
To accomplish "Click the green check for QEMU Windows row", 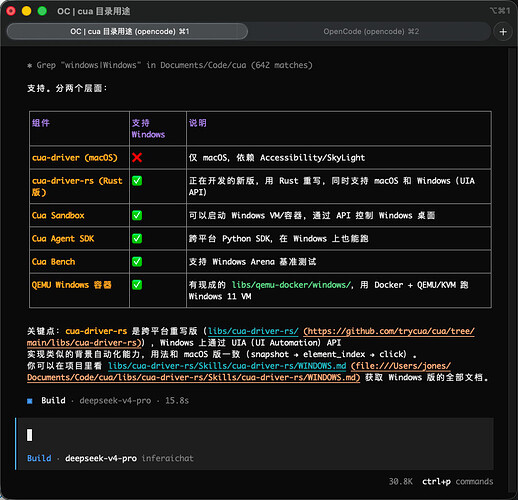I will (x=137, y=285).
